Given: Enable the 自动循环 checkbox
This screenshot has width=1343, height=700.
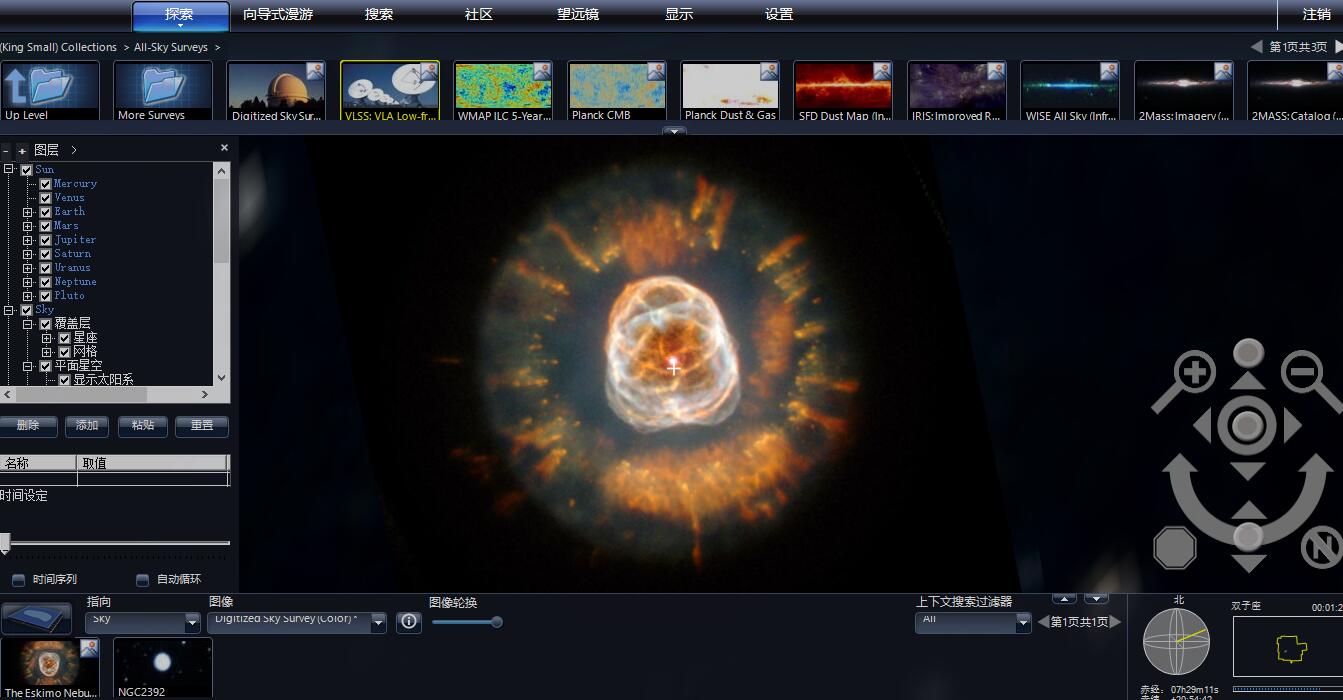Looking at the screenshot, I should tap(142, 580).
